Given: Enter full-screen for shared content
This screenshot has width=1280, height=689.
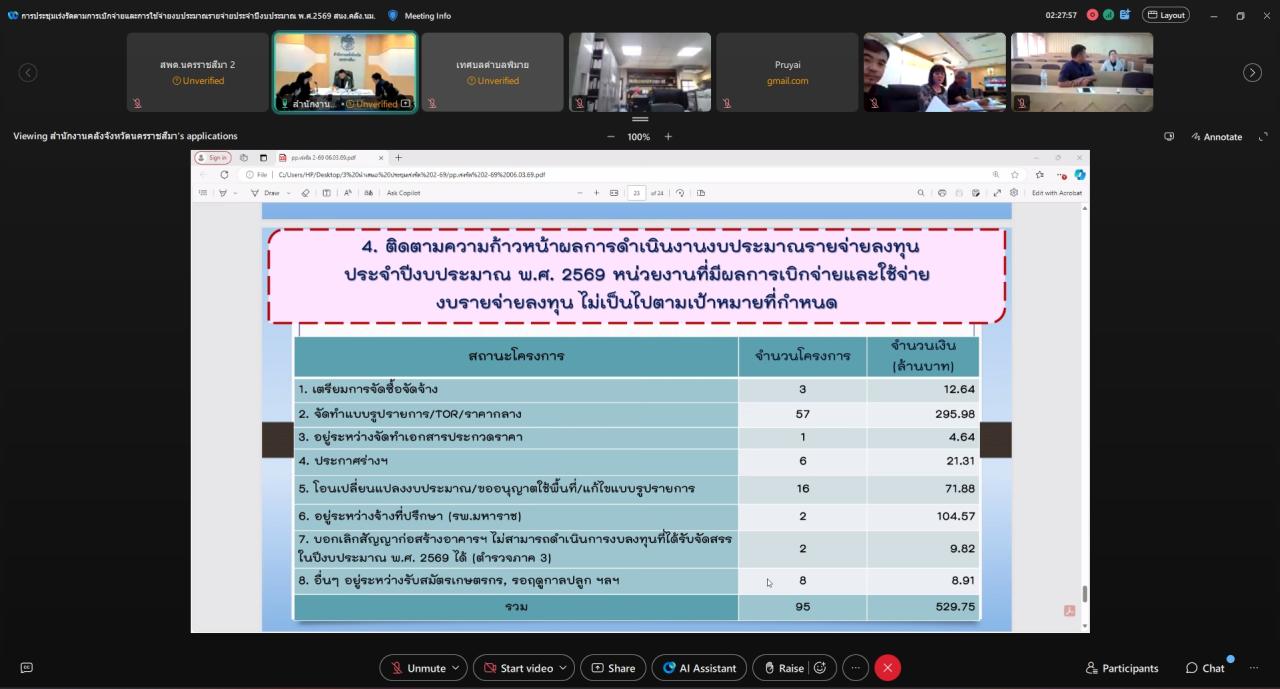Looking at the screenshot, I should [1263, 137].
